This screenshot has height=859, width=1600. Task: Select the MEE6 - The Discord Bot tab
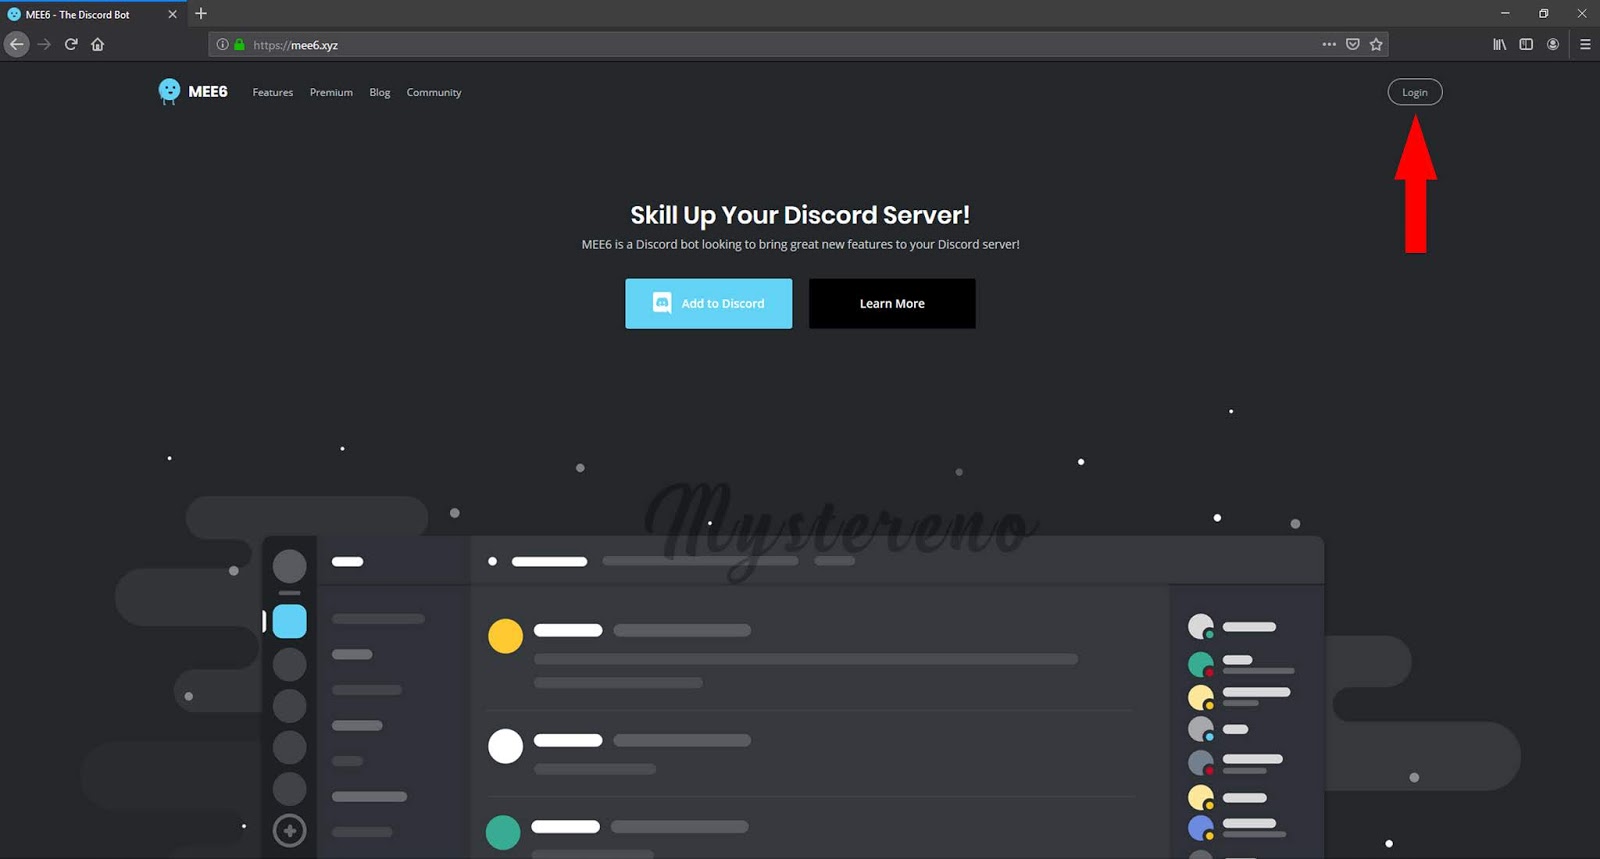click(x=93, y=14)
